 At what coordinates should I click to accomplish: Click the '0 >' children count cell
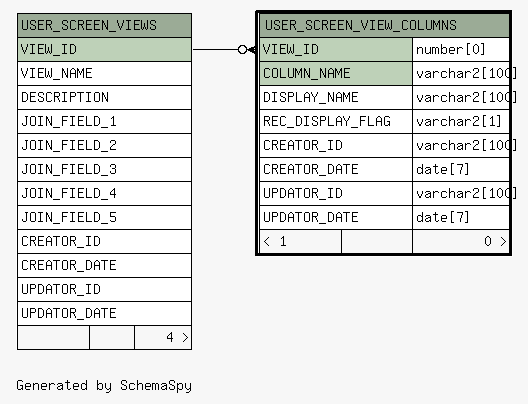(461, 241)
